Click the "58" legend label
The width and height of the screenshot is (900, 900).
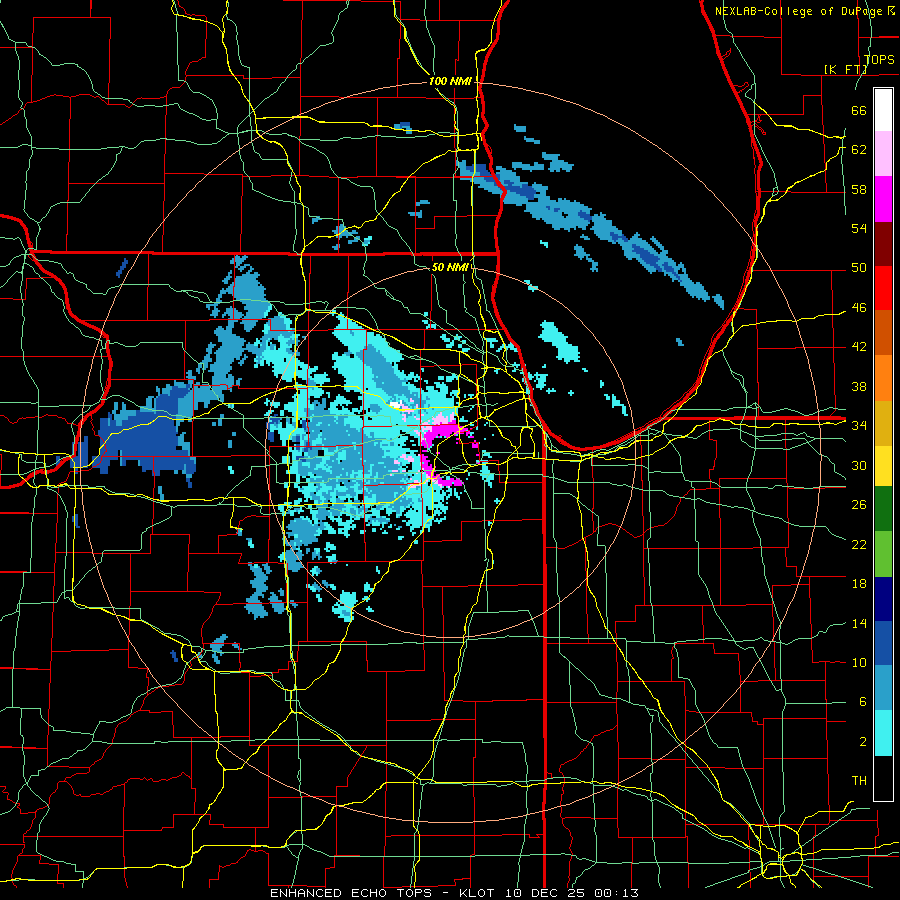859,189
